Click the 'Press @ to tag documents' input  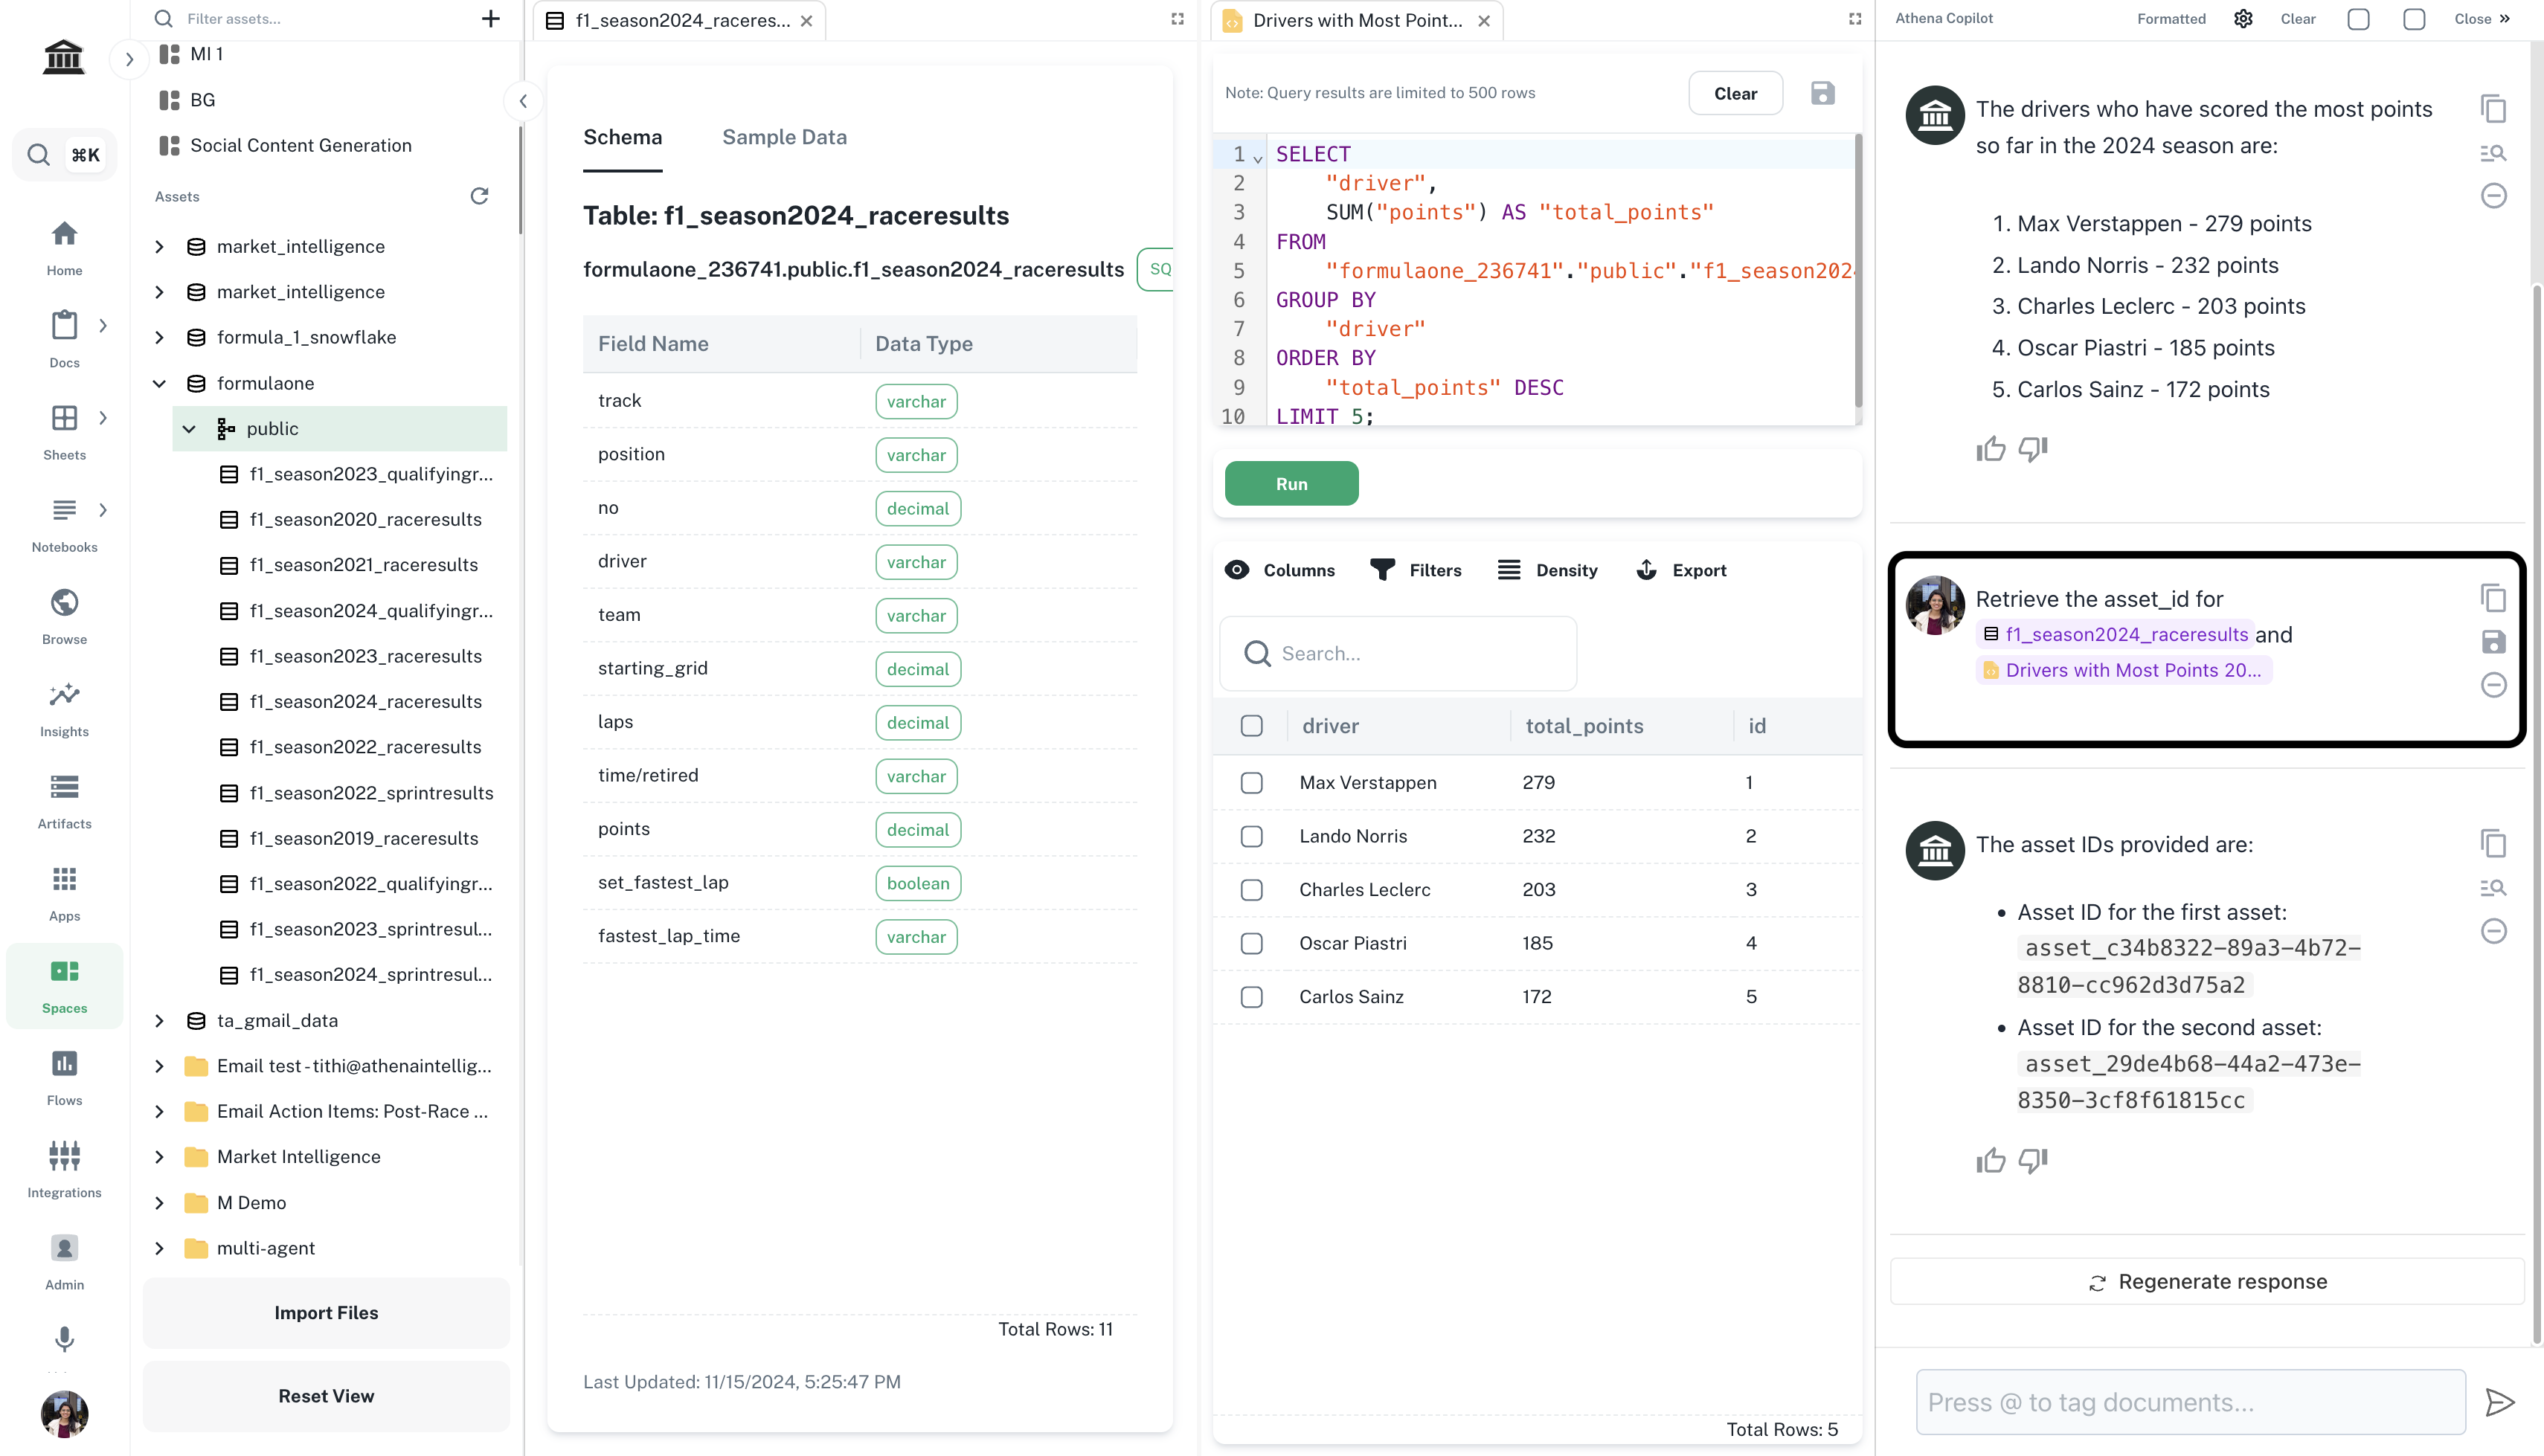click(2190, 1402)
